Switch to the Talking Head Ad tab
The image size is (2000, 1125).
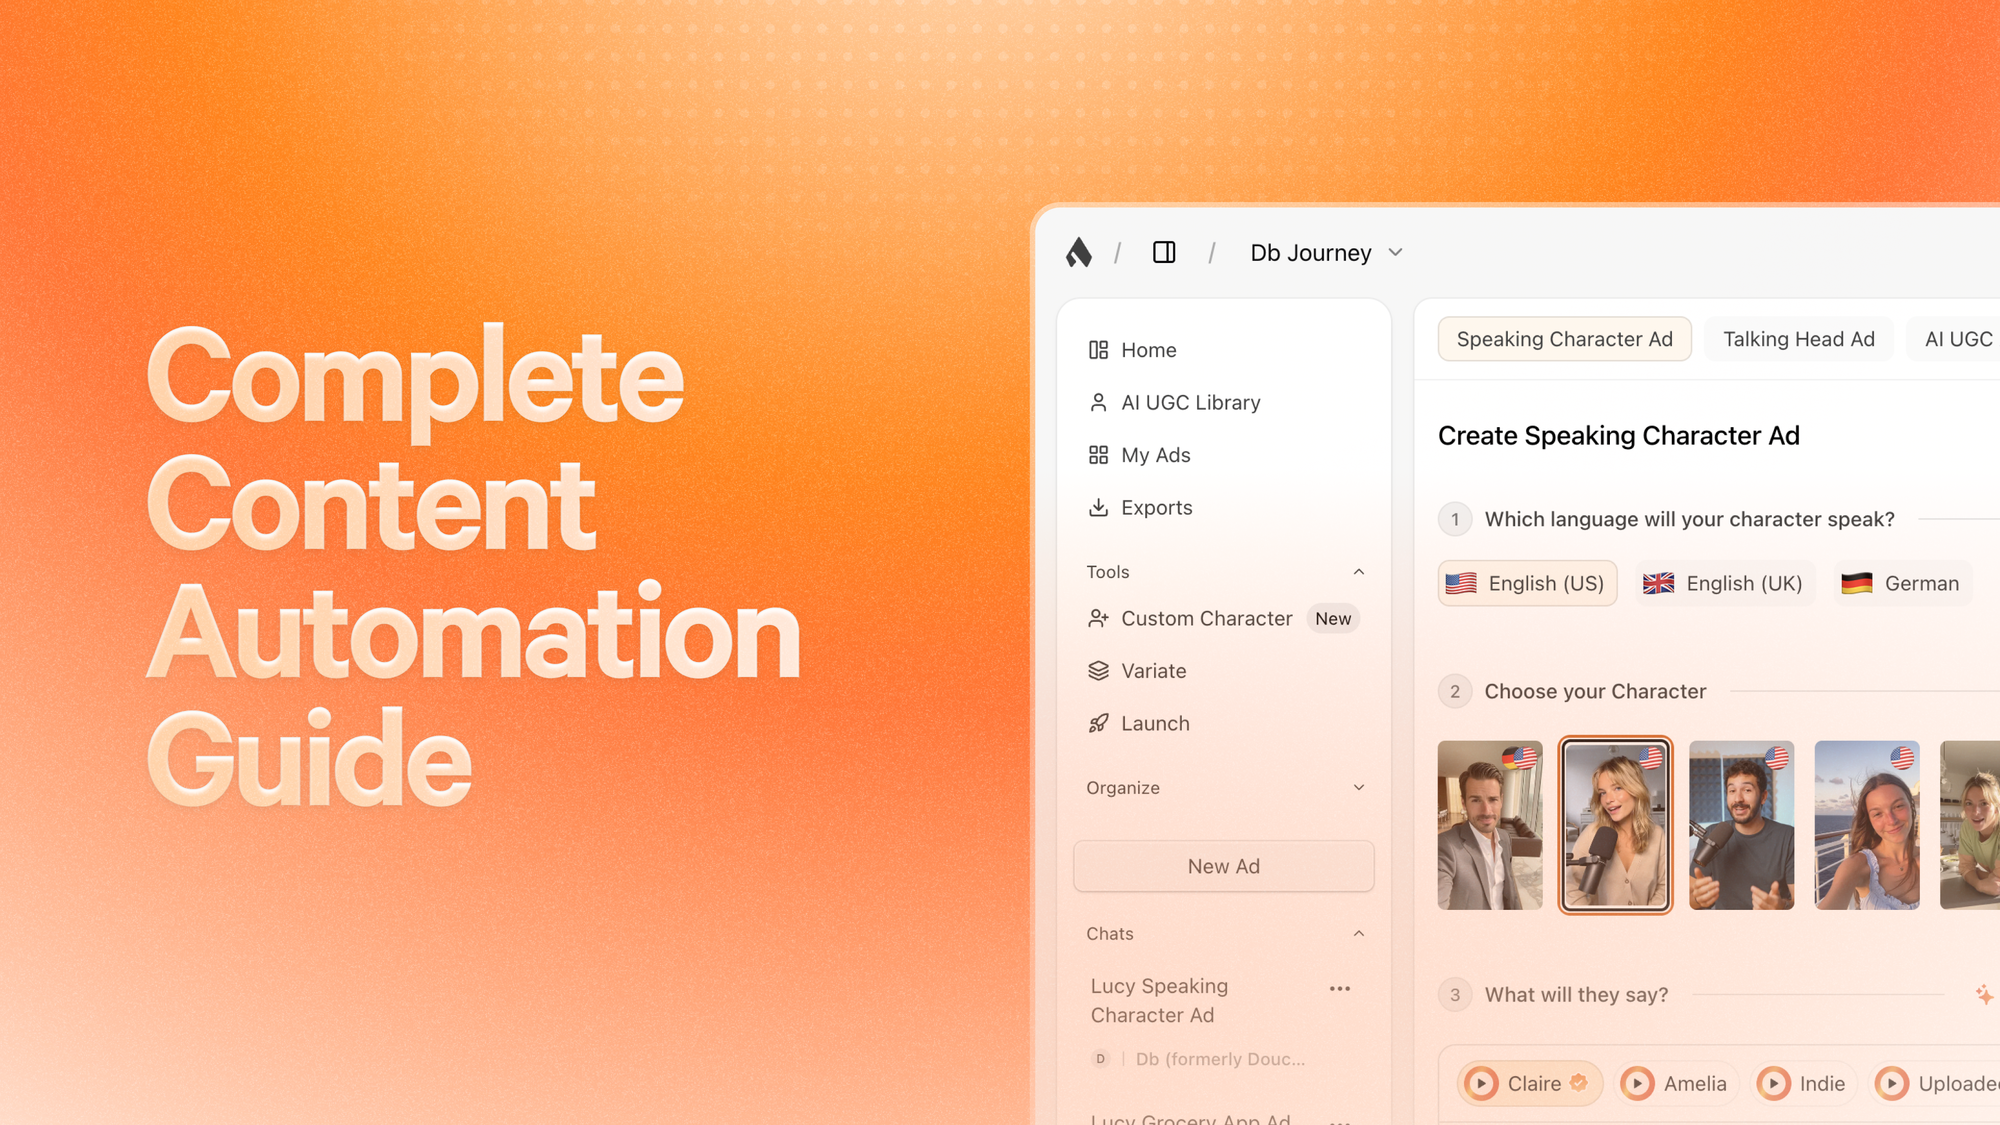(1798, 340)
